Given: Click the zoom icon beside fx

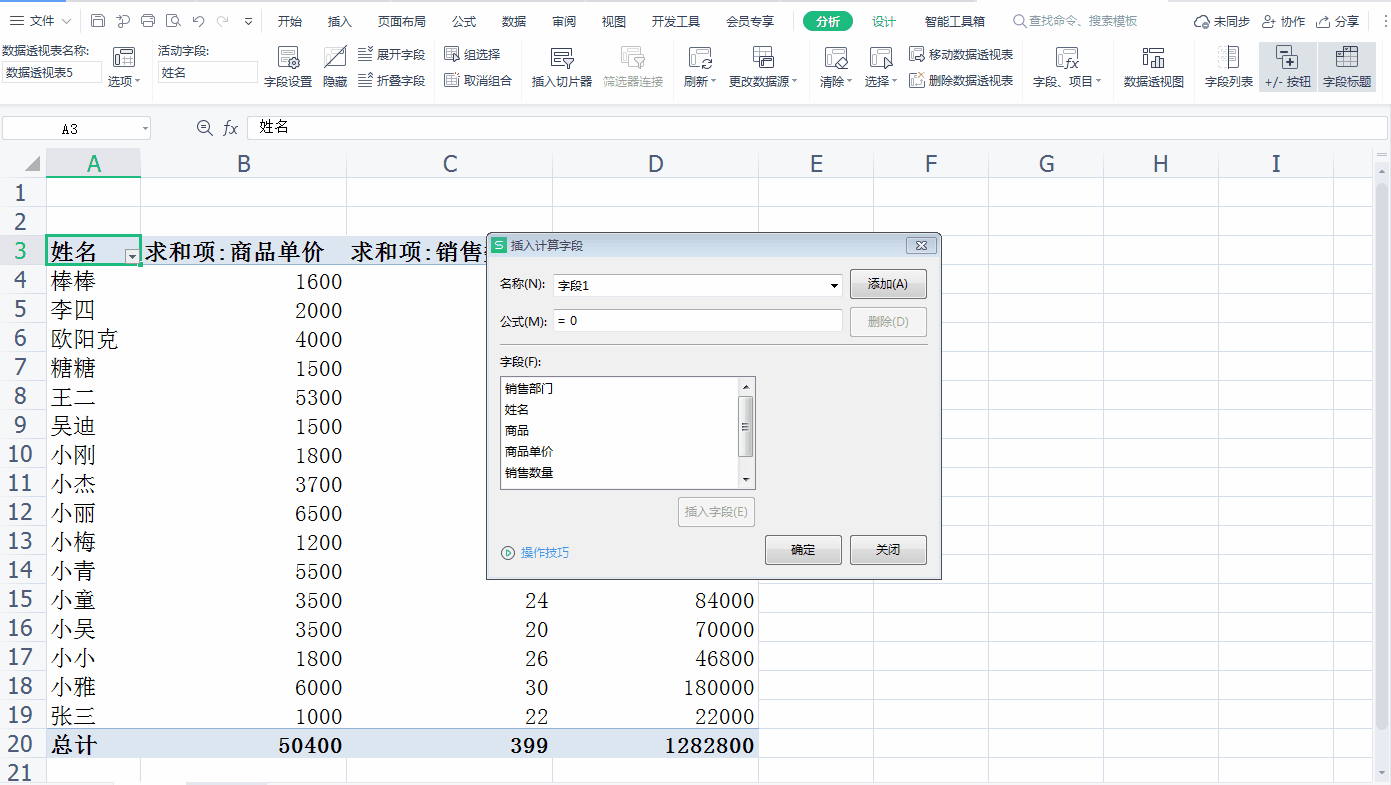Looking at the screenshot, I should click(204, 128).
